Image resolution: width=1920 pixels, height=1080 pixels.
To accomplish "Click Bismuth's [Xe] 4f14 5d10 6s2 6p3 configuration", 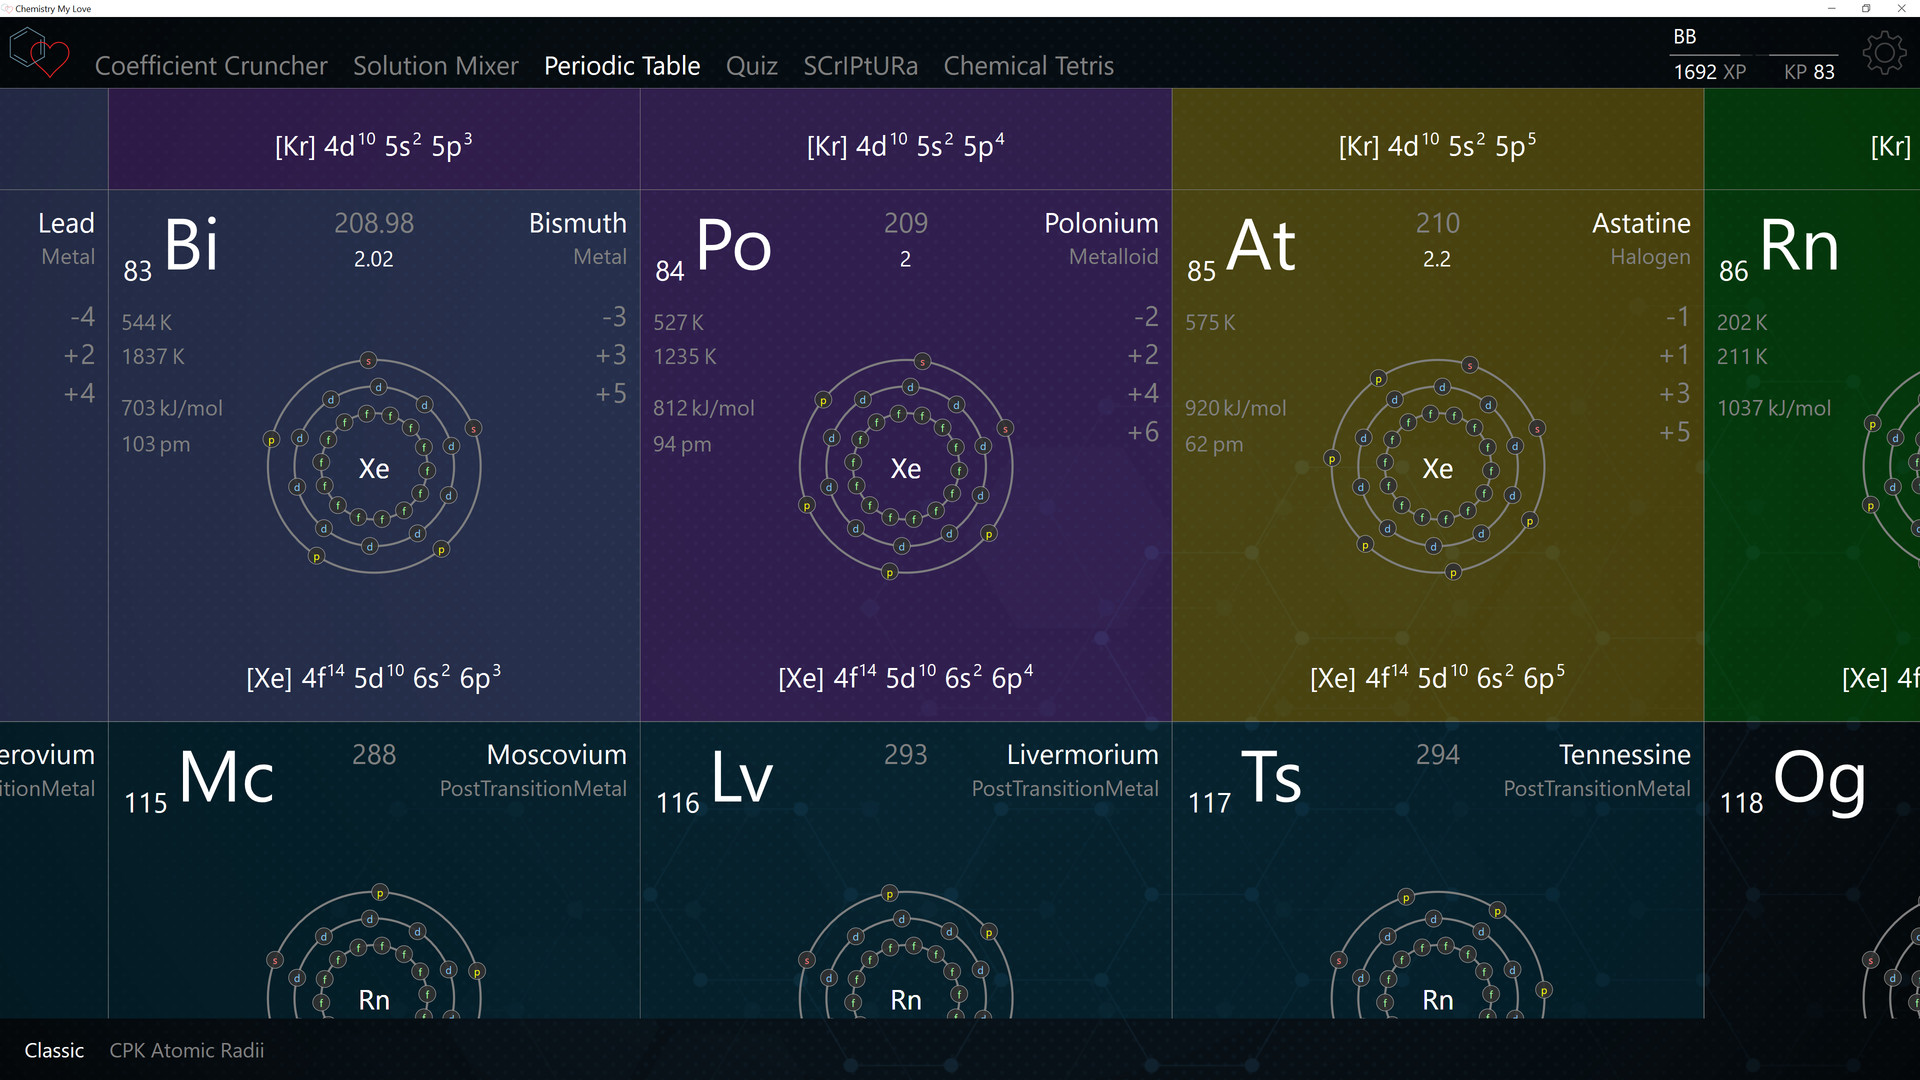I will click(x=374, y=677).
